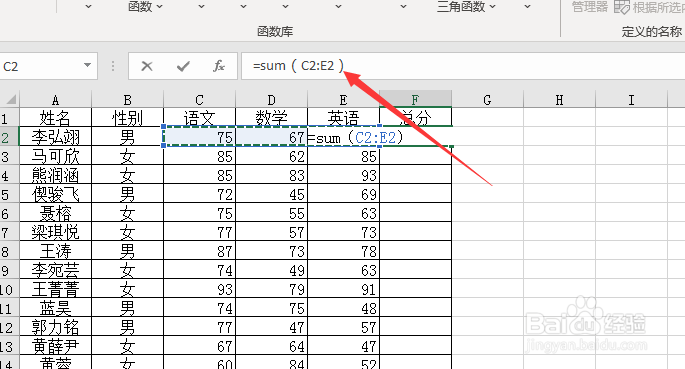
Task: Click the 女 gender cell for 马可欣
Action: [128, 156]
